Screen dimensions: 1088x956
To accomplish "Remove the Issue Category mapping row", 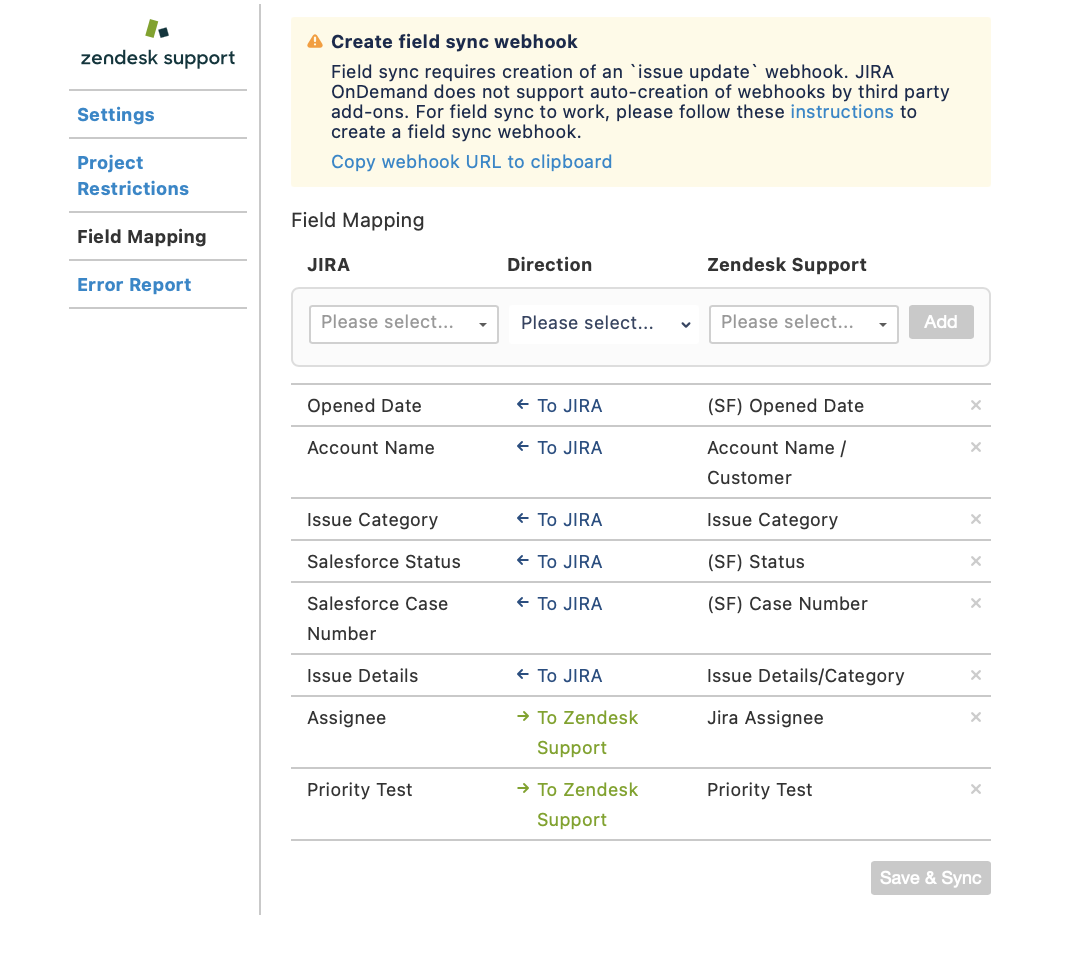I will (x=976, y=520).
